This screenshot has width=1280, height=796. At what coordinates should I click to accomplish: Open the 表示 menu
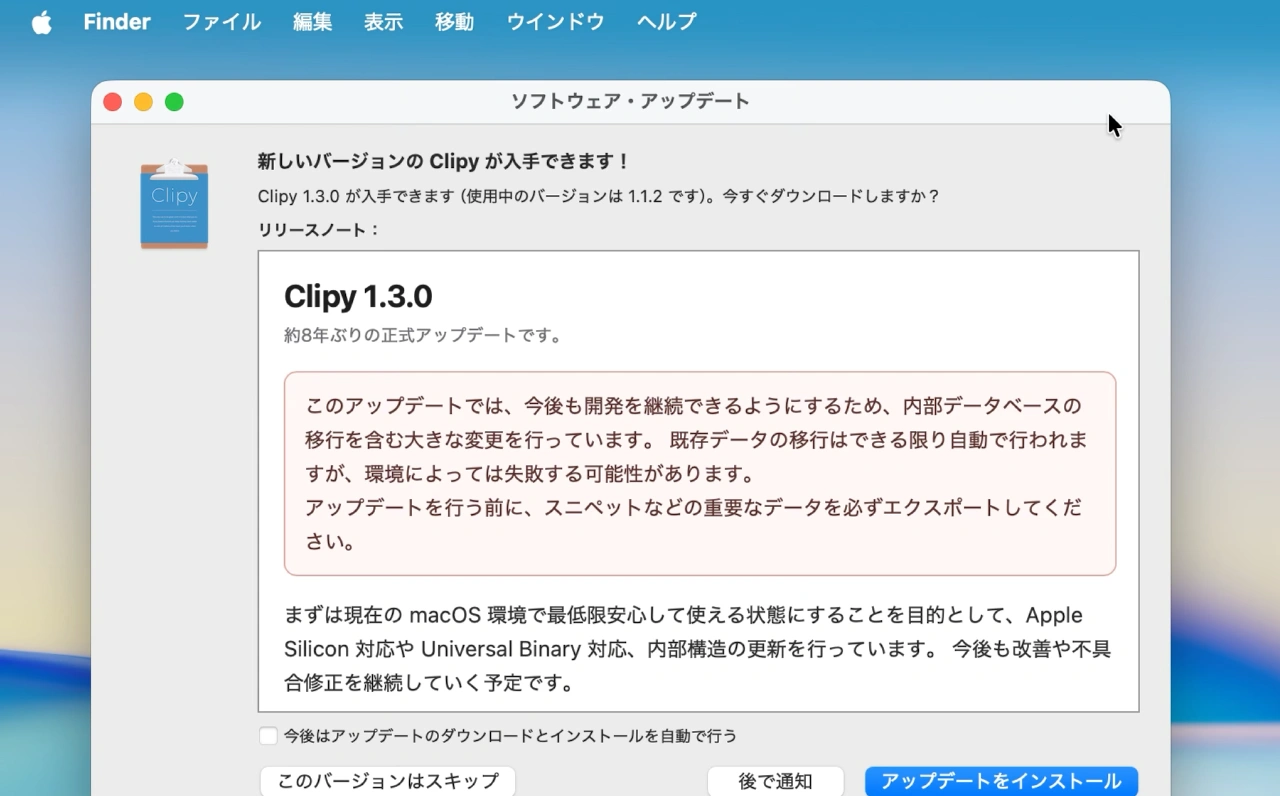pos(384,22)
